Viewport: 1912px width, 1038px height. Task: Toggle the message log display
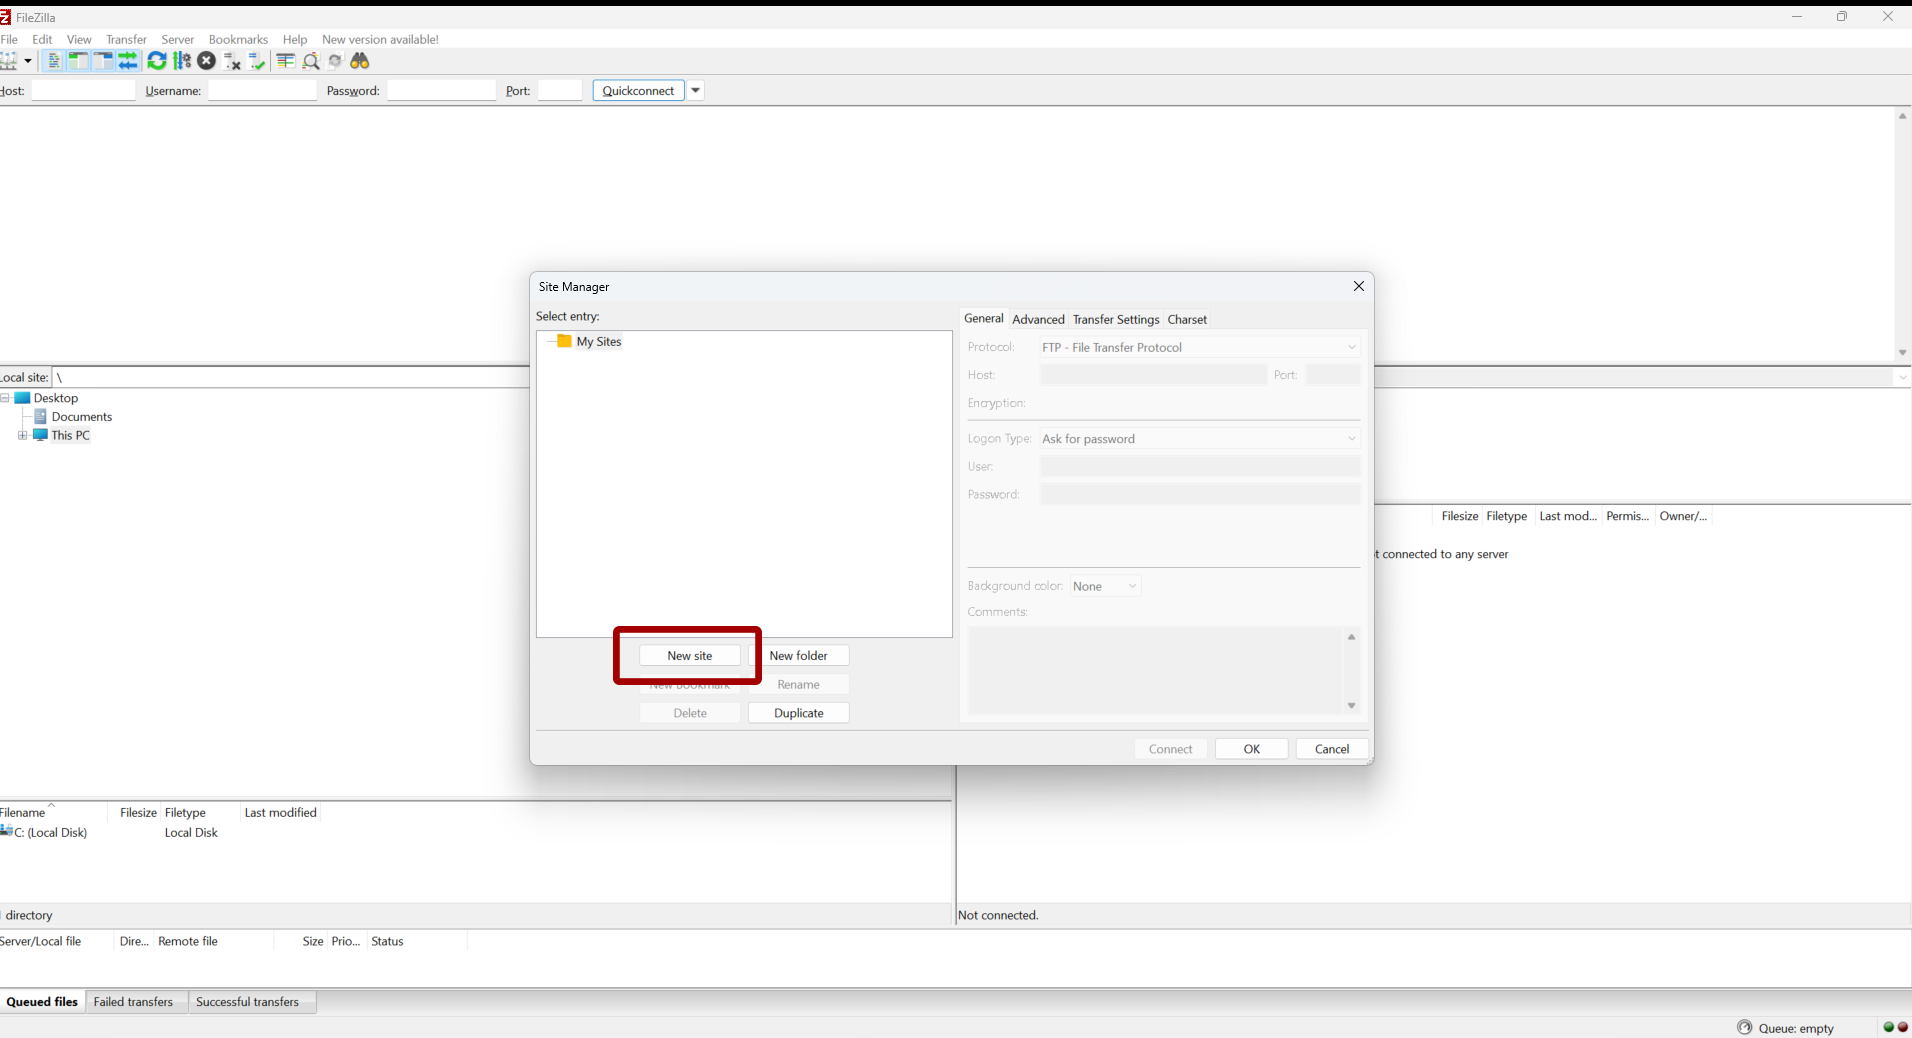[54, 61]
